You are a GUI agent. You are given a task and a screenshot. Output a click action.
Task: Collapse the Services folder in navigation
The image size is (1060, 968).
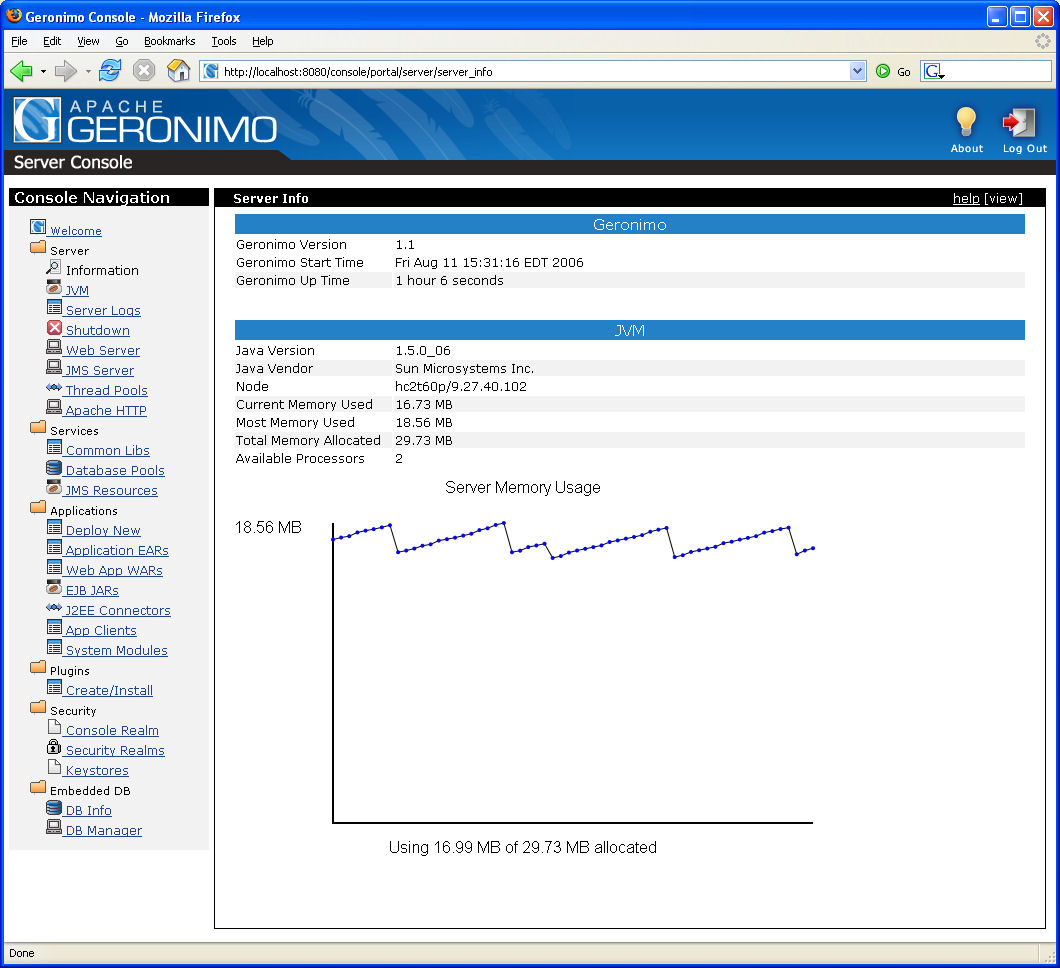click(38, 427)
